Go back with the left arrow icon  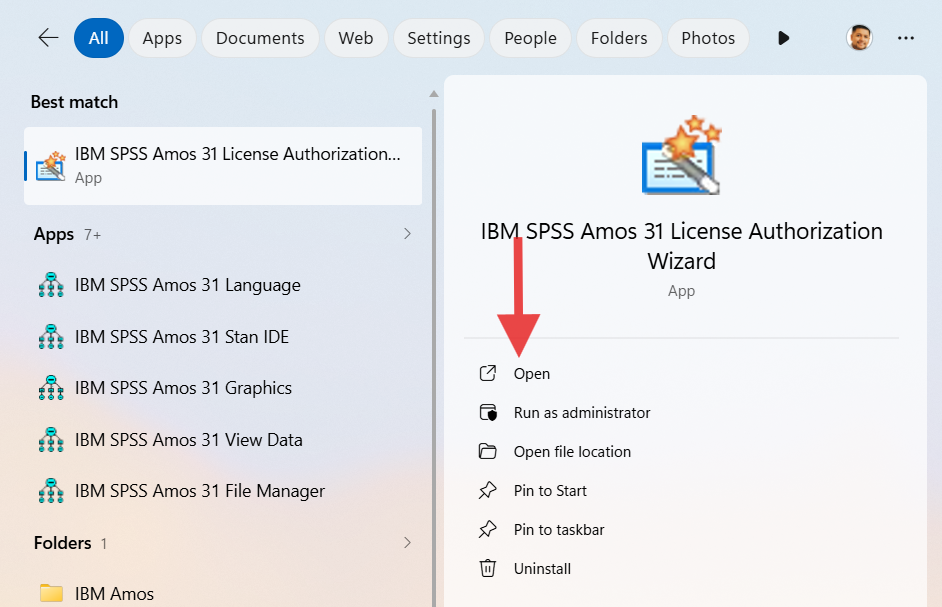[48, 38]
